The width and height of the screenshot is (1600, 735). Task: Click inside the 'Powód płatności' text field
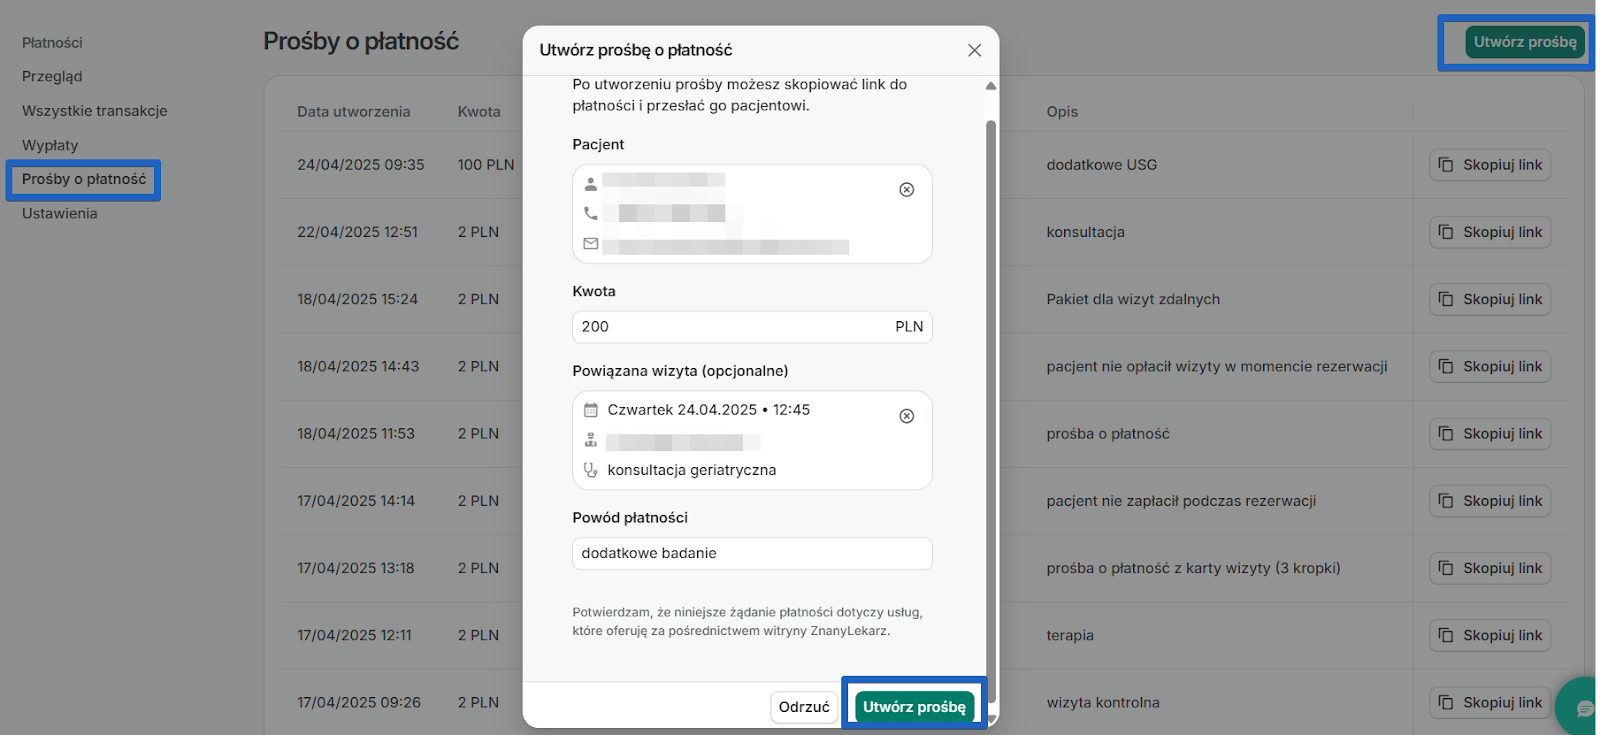tap(752, 553)
